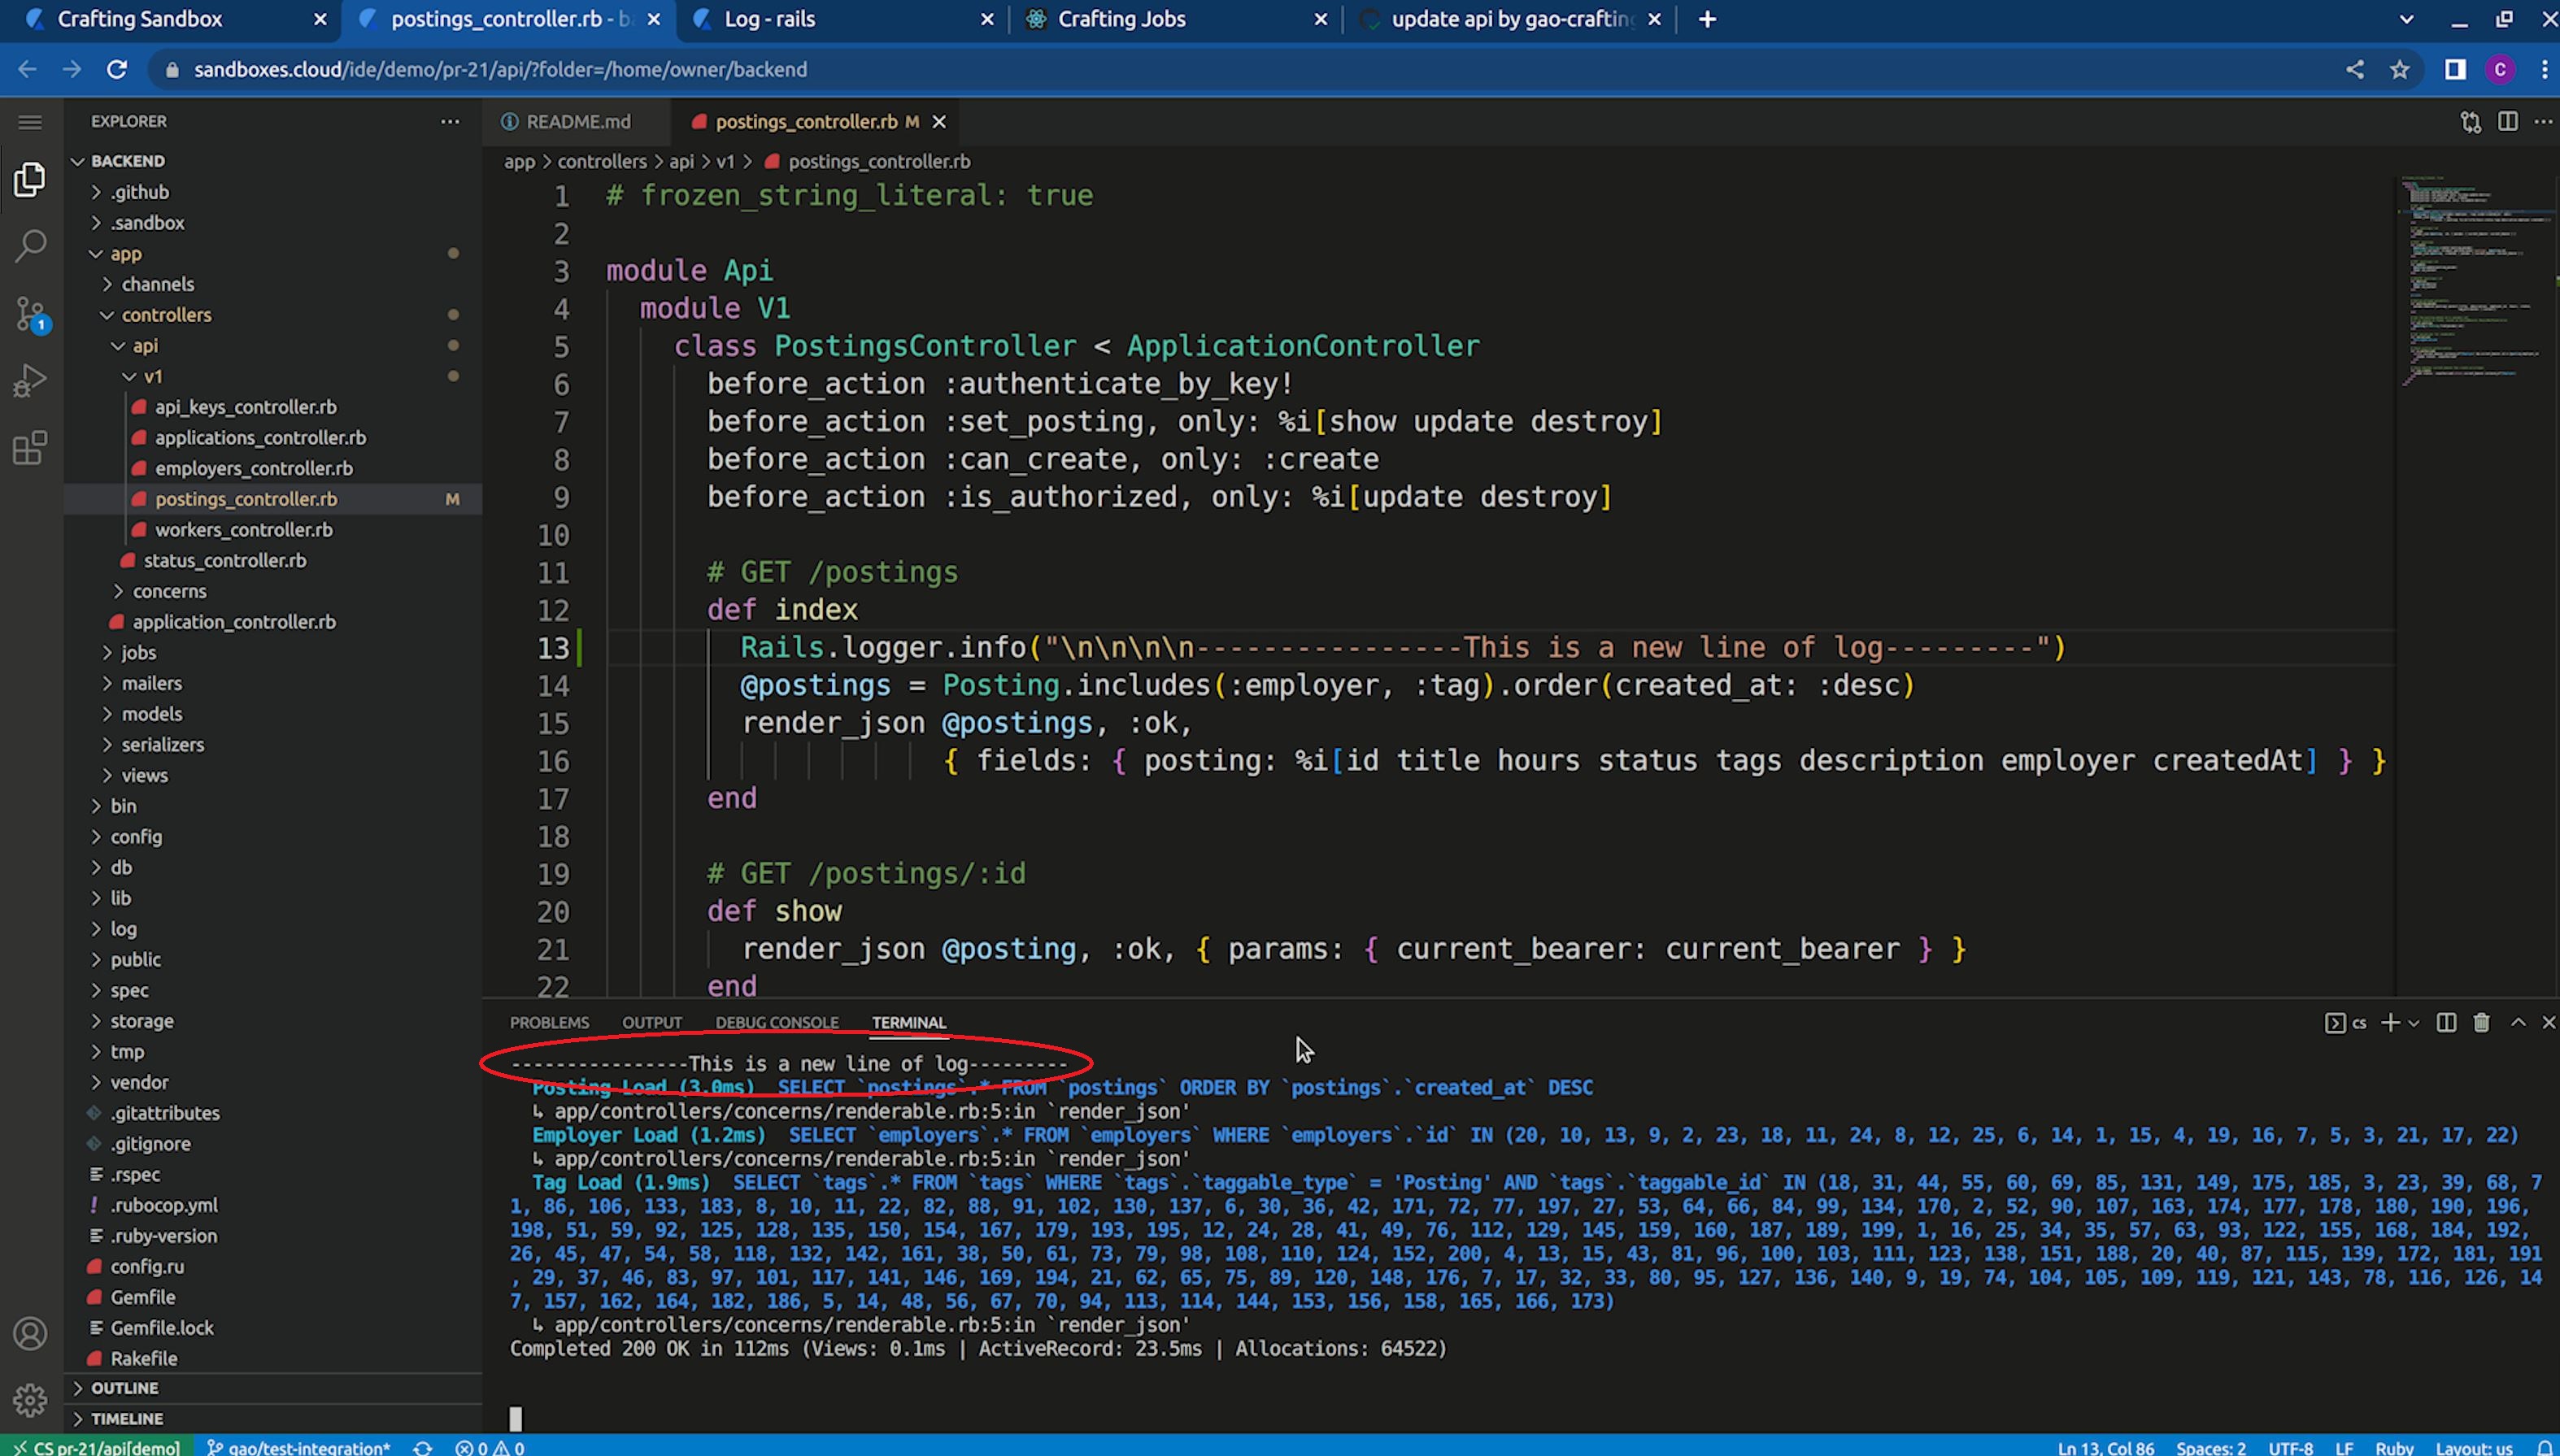This screenshot has height=1456, width=2560.
Task: Split the terminal panel
Action: pos(2446,1022)
